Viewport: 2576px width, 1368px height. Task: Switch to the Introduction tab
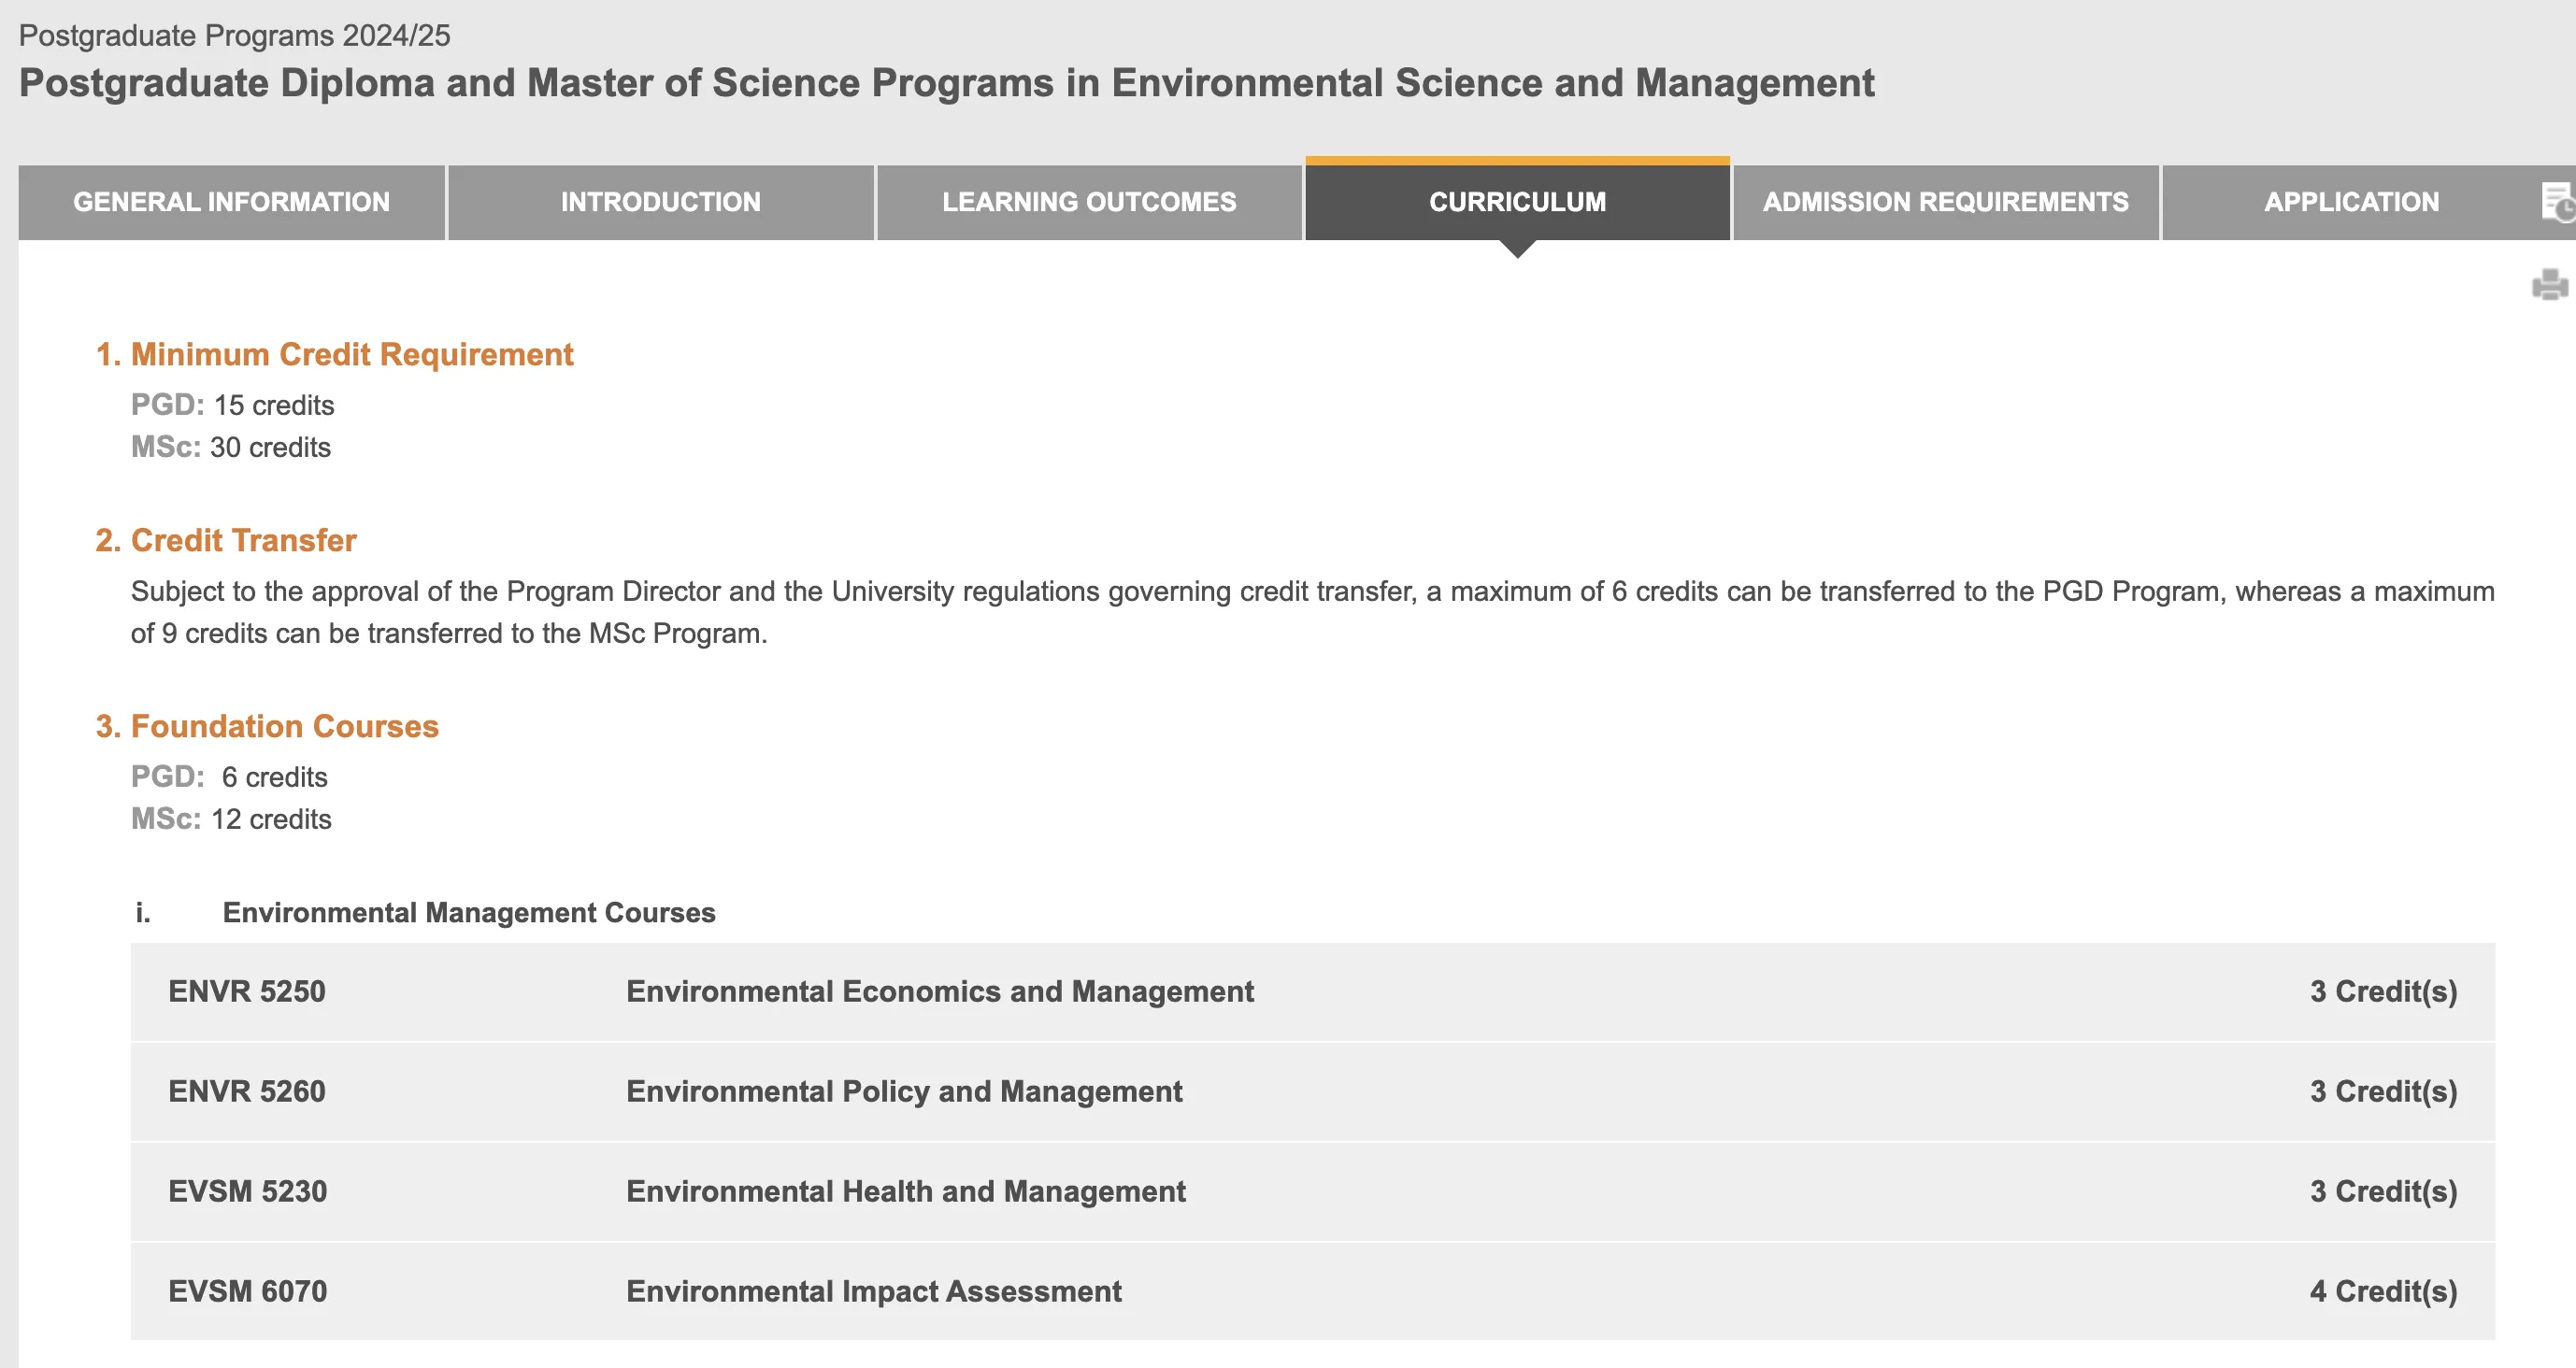tap(660, 202)
